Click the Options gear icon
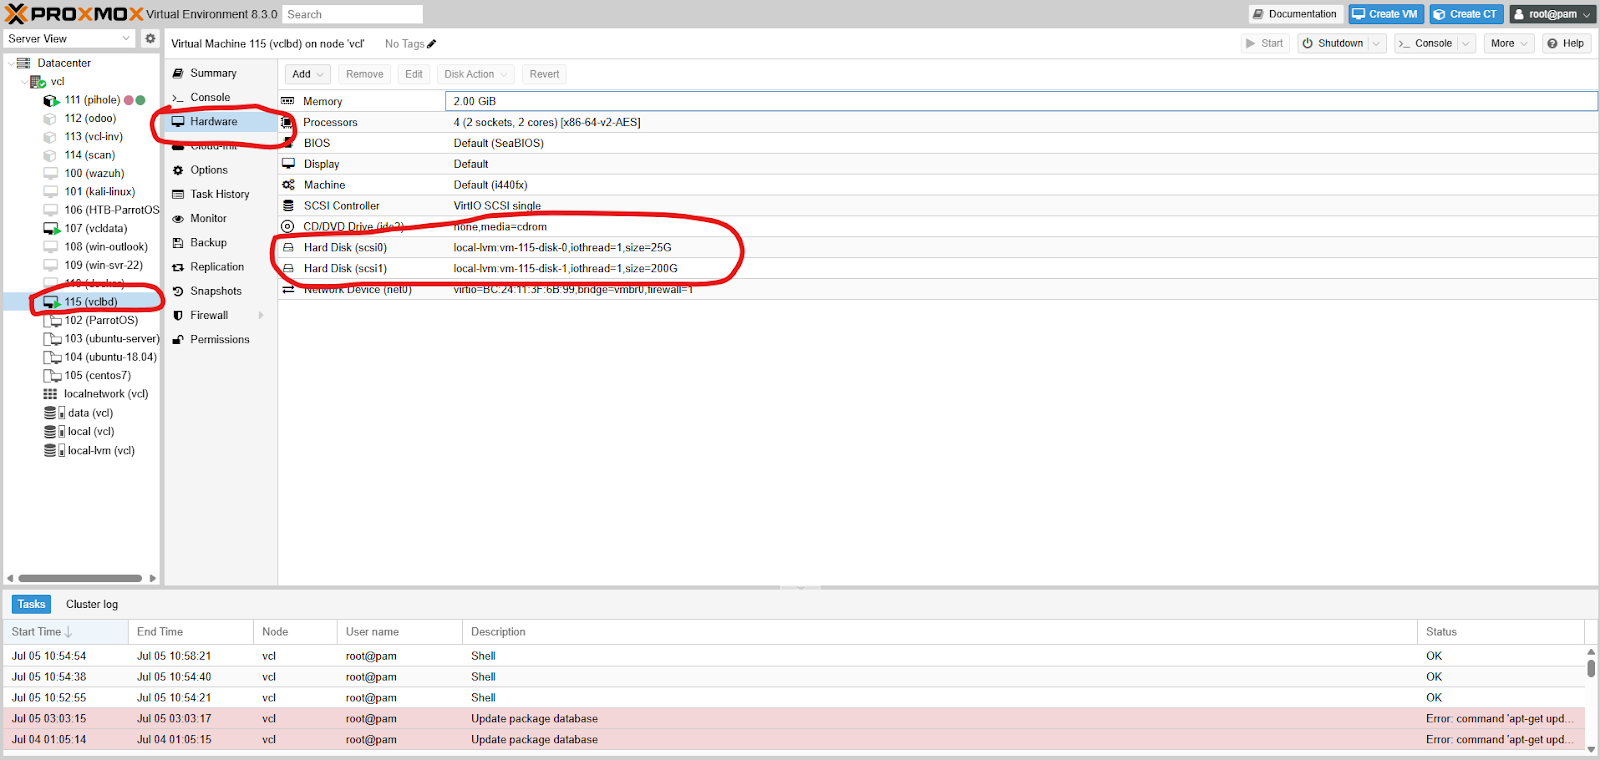 coord(178,170)
